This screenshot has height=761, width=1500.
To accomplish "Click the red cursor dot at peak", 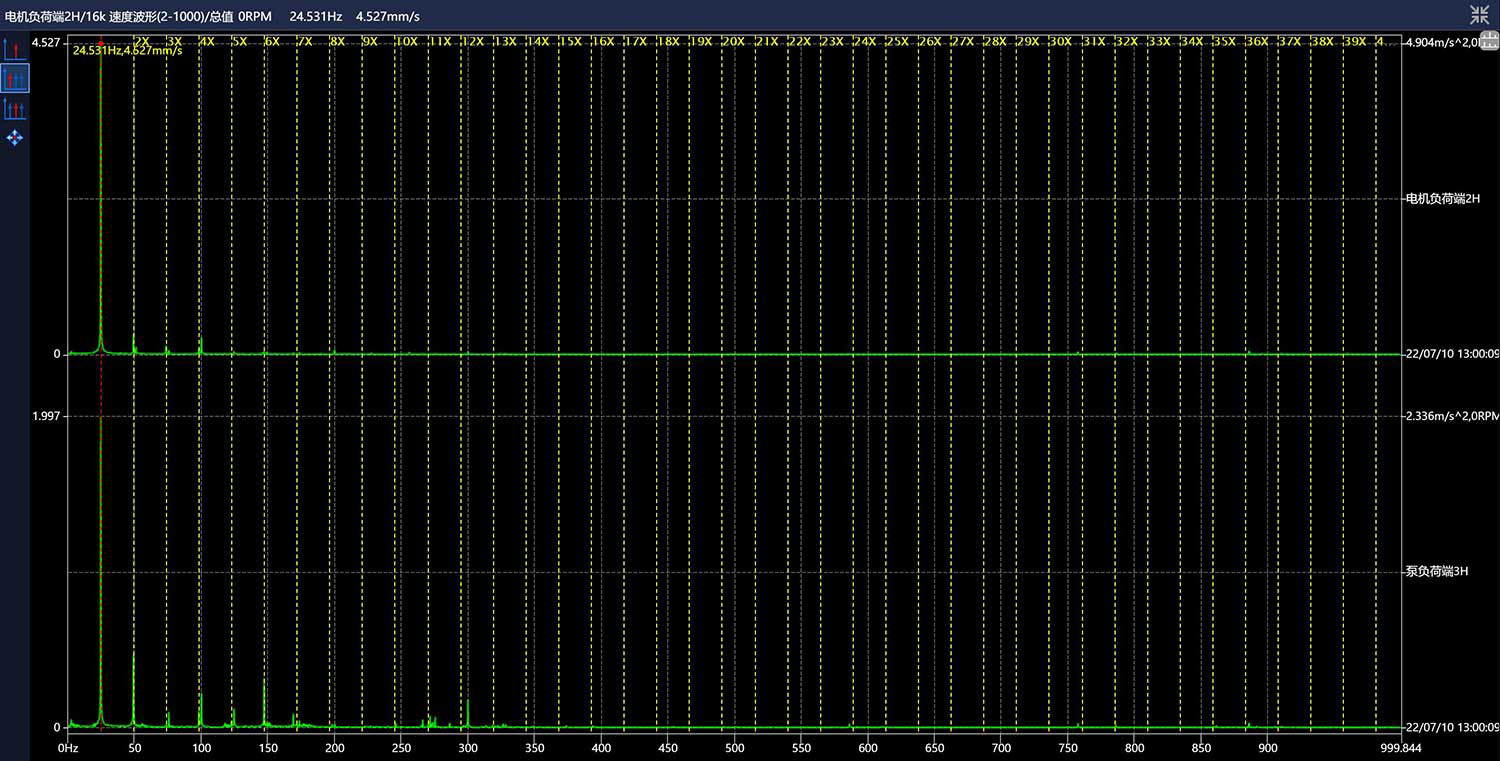I will coord(101,43).
